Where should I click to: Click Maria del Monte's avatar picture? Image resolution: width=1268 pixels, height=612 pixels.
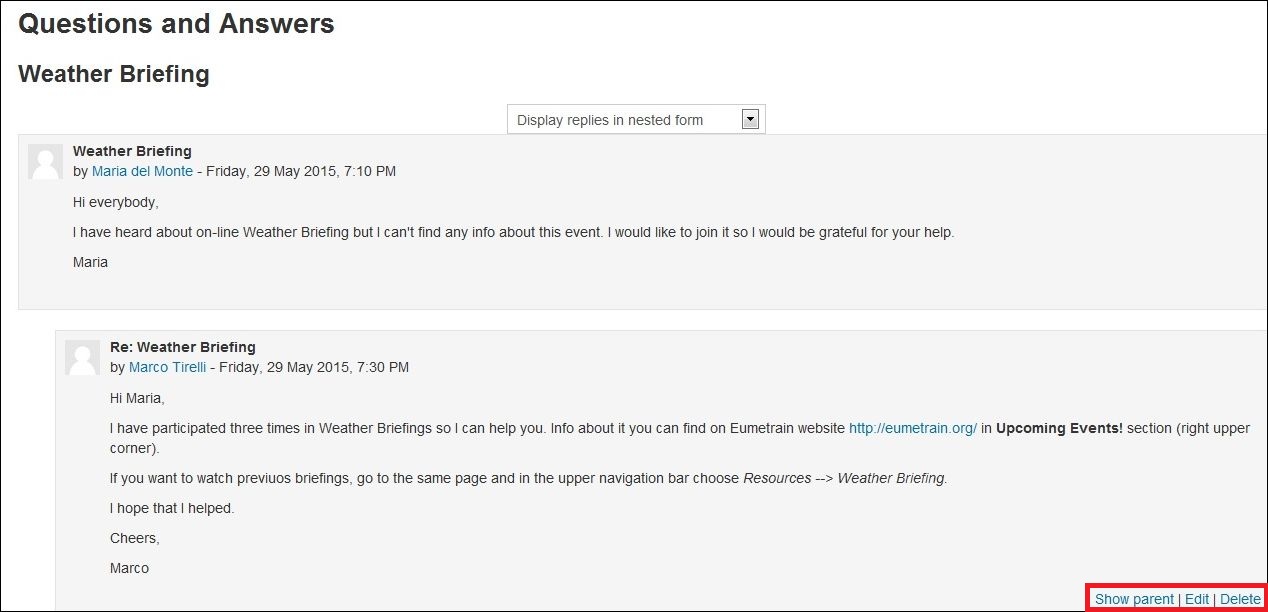point(45,161)
